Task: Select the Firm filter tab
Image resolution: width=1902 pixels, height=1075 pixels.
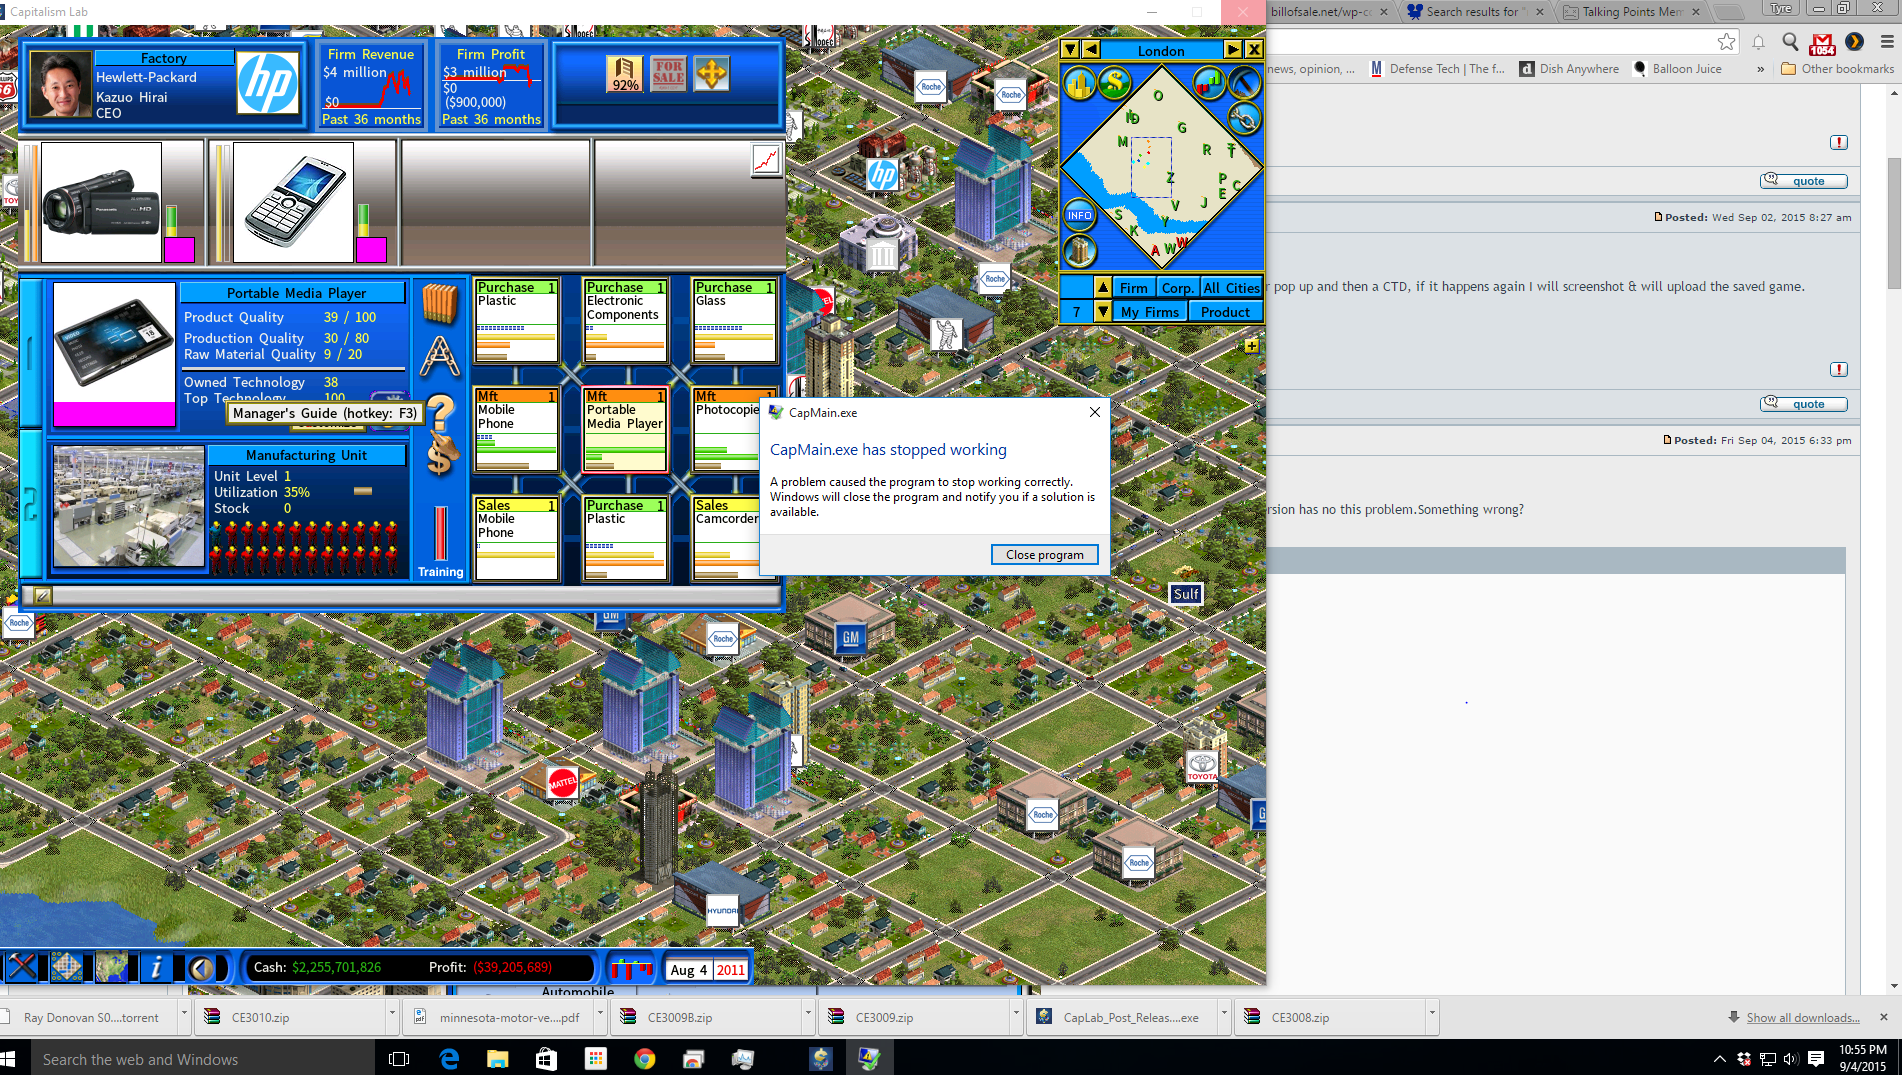Action: click(1134, 288)
